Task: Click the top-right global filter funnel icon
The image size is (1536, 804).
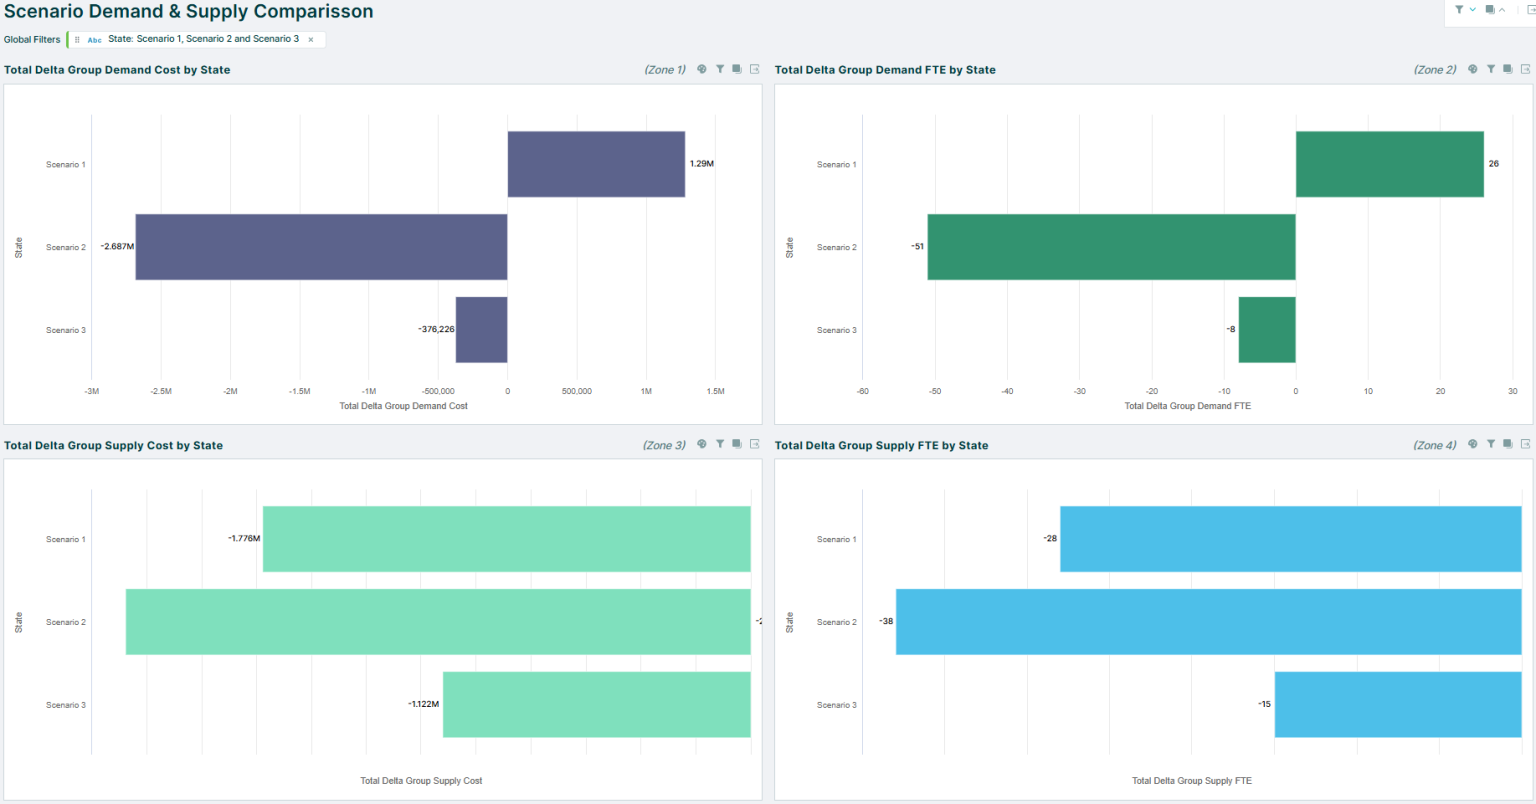Action: click(x=1459, y=9)
